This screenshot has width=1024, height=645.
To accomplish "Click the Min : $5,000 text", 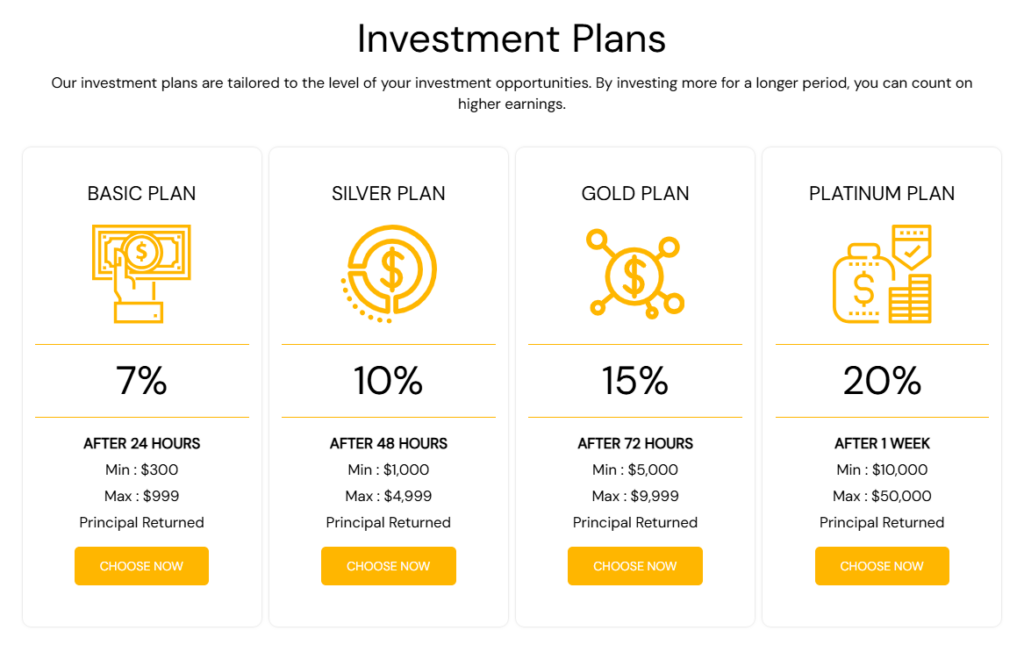I will click(x=635, y=470).
